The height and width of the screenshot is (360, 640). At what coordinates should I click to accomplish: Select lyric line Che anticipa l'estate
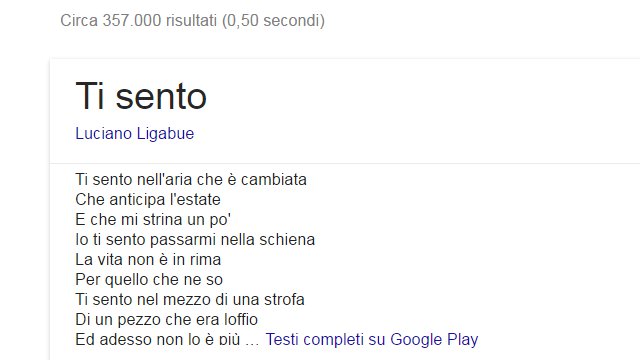(x=148, y=200)
